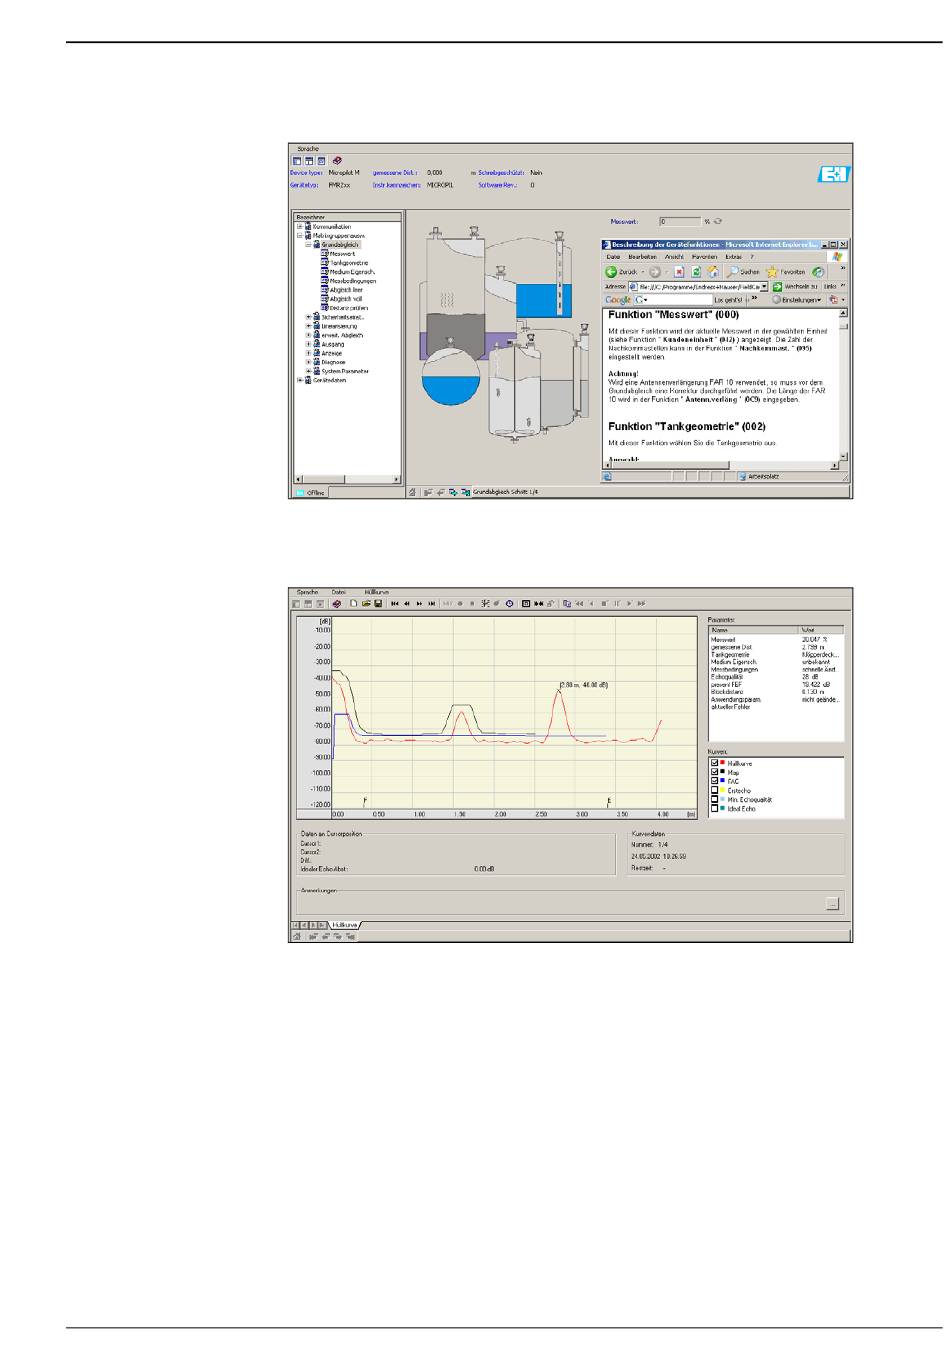Select Messwert in the navigation tree

(342, 254)
